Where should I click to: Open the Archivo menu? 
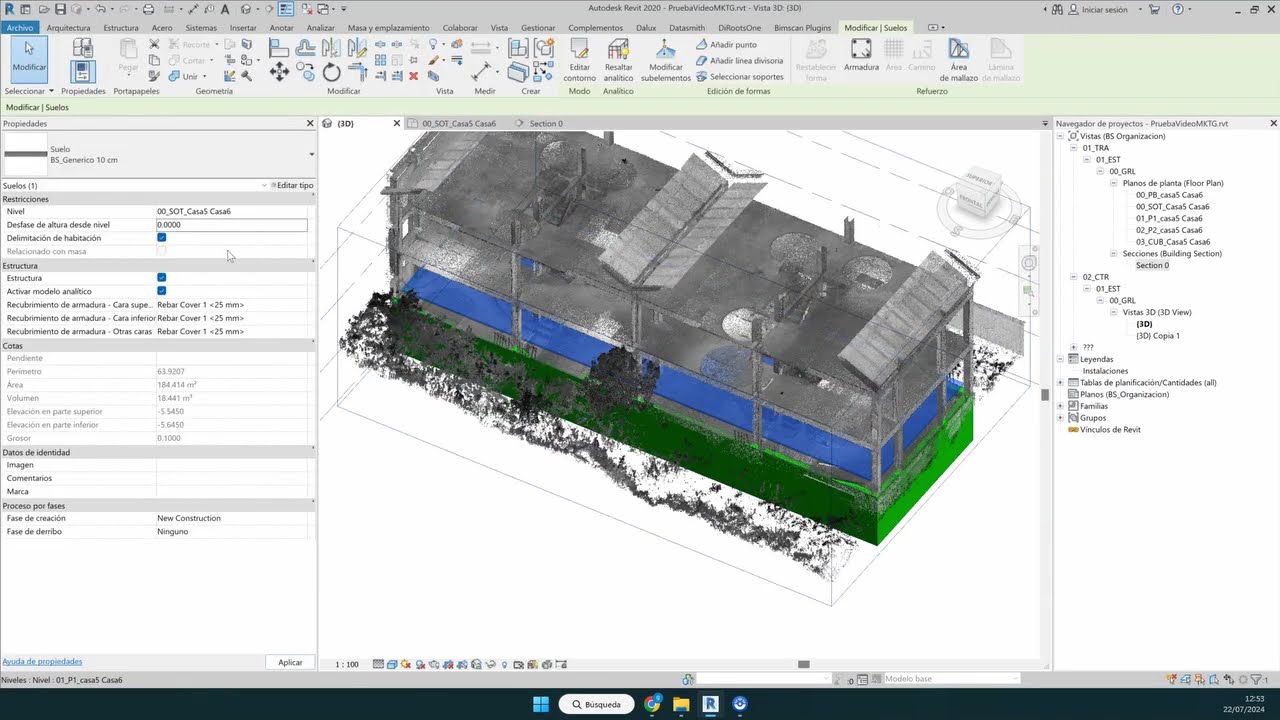point(20,28)
